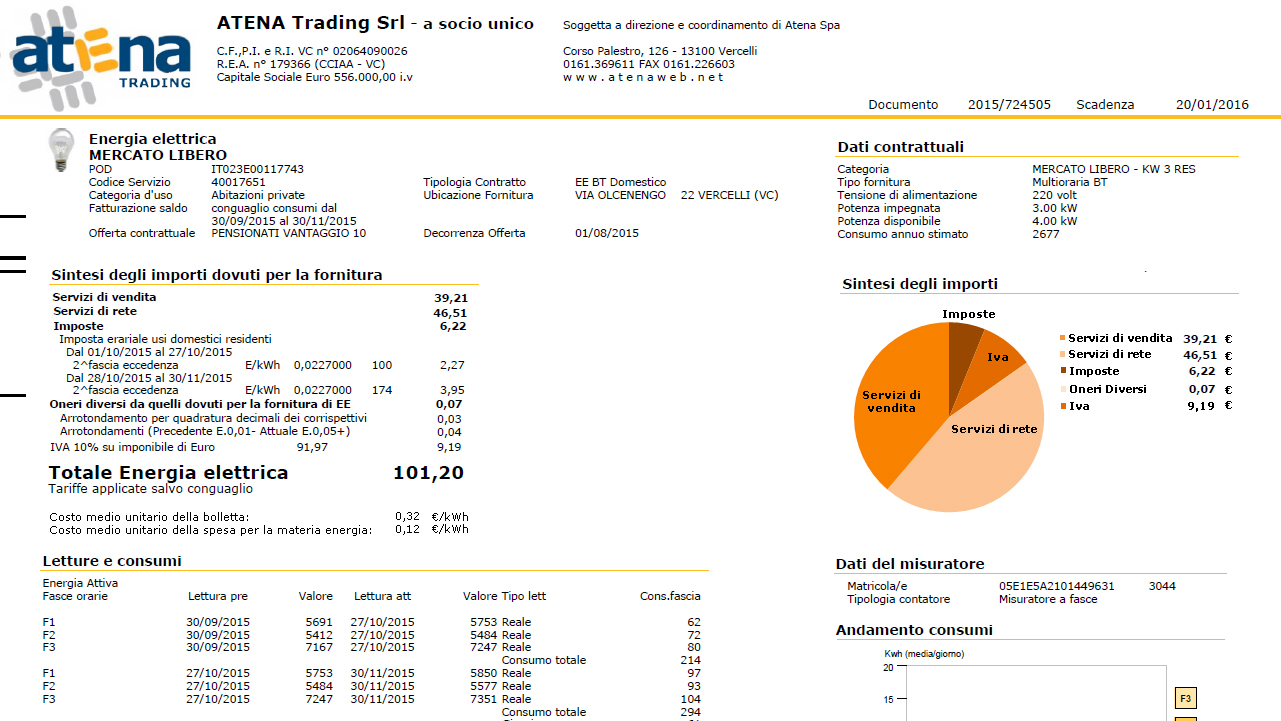The height and width of the screenshot is (721, 1281).
Task: Click the Lettura pre column header
Action: coord(218,596)
